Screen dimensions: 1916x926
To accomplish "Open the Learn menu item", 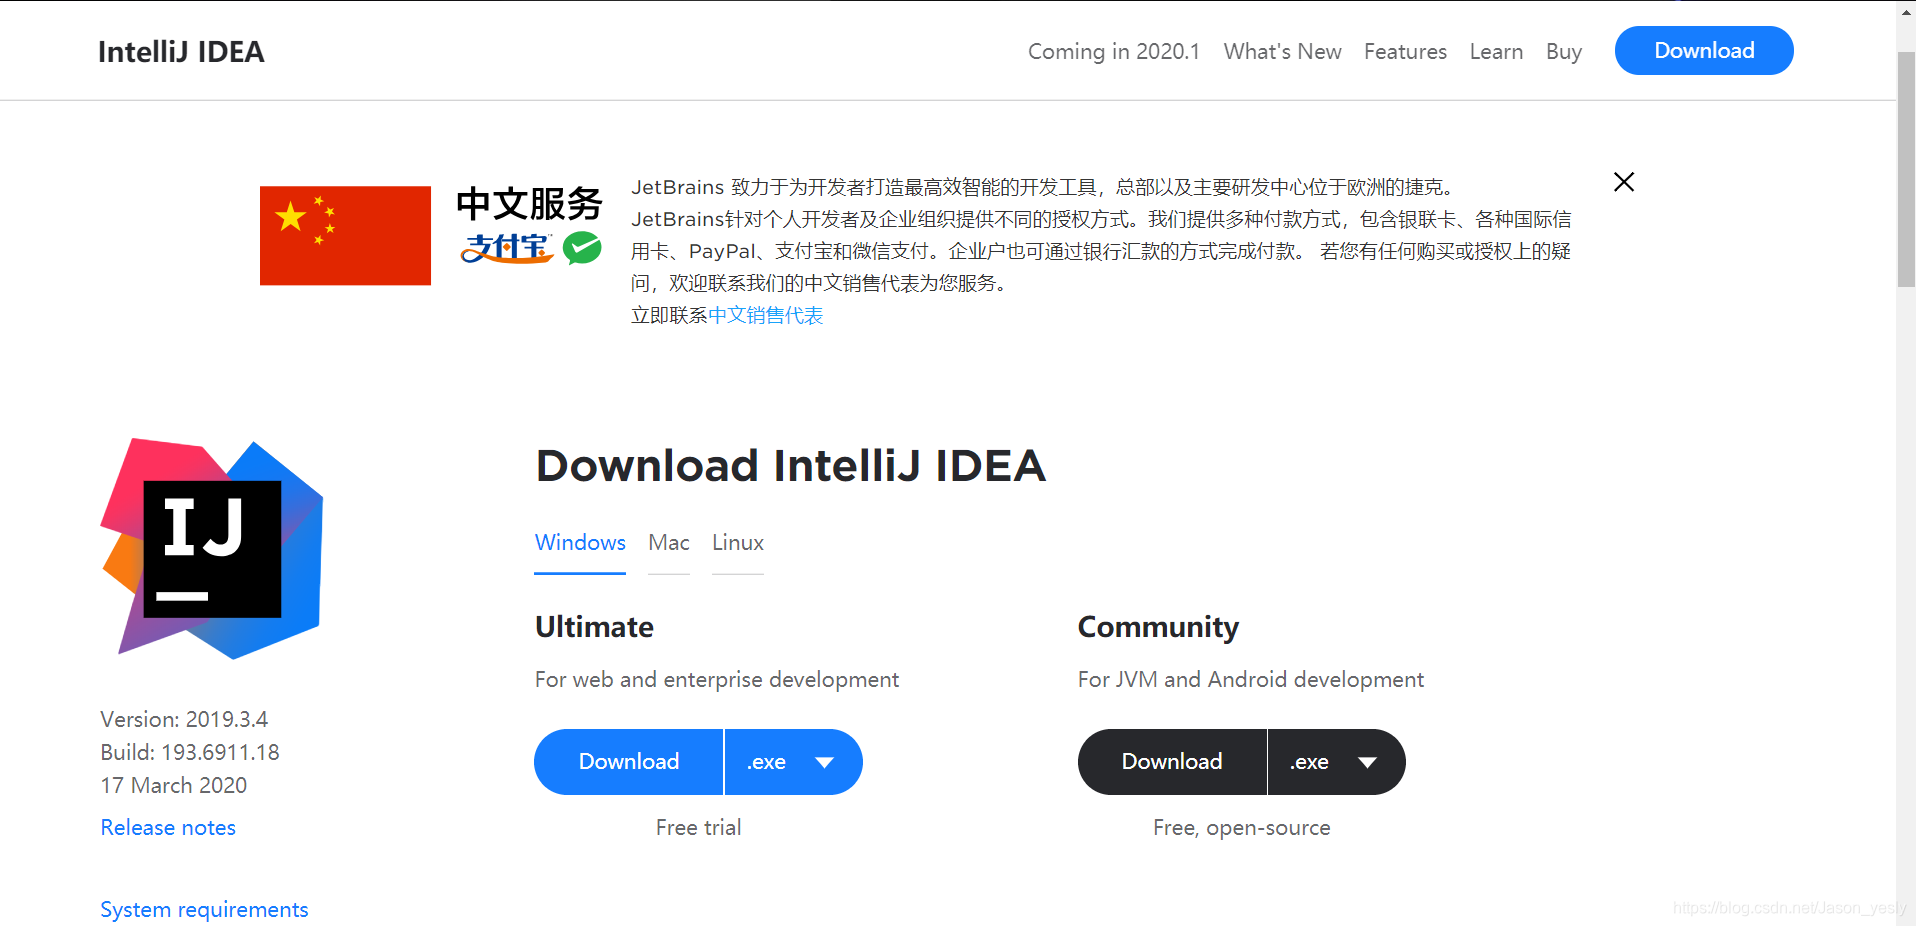I will 1496,52.
